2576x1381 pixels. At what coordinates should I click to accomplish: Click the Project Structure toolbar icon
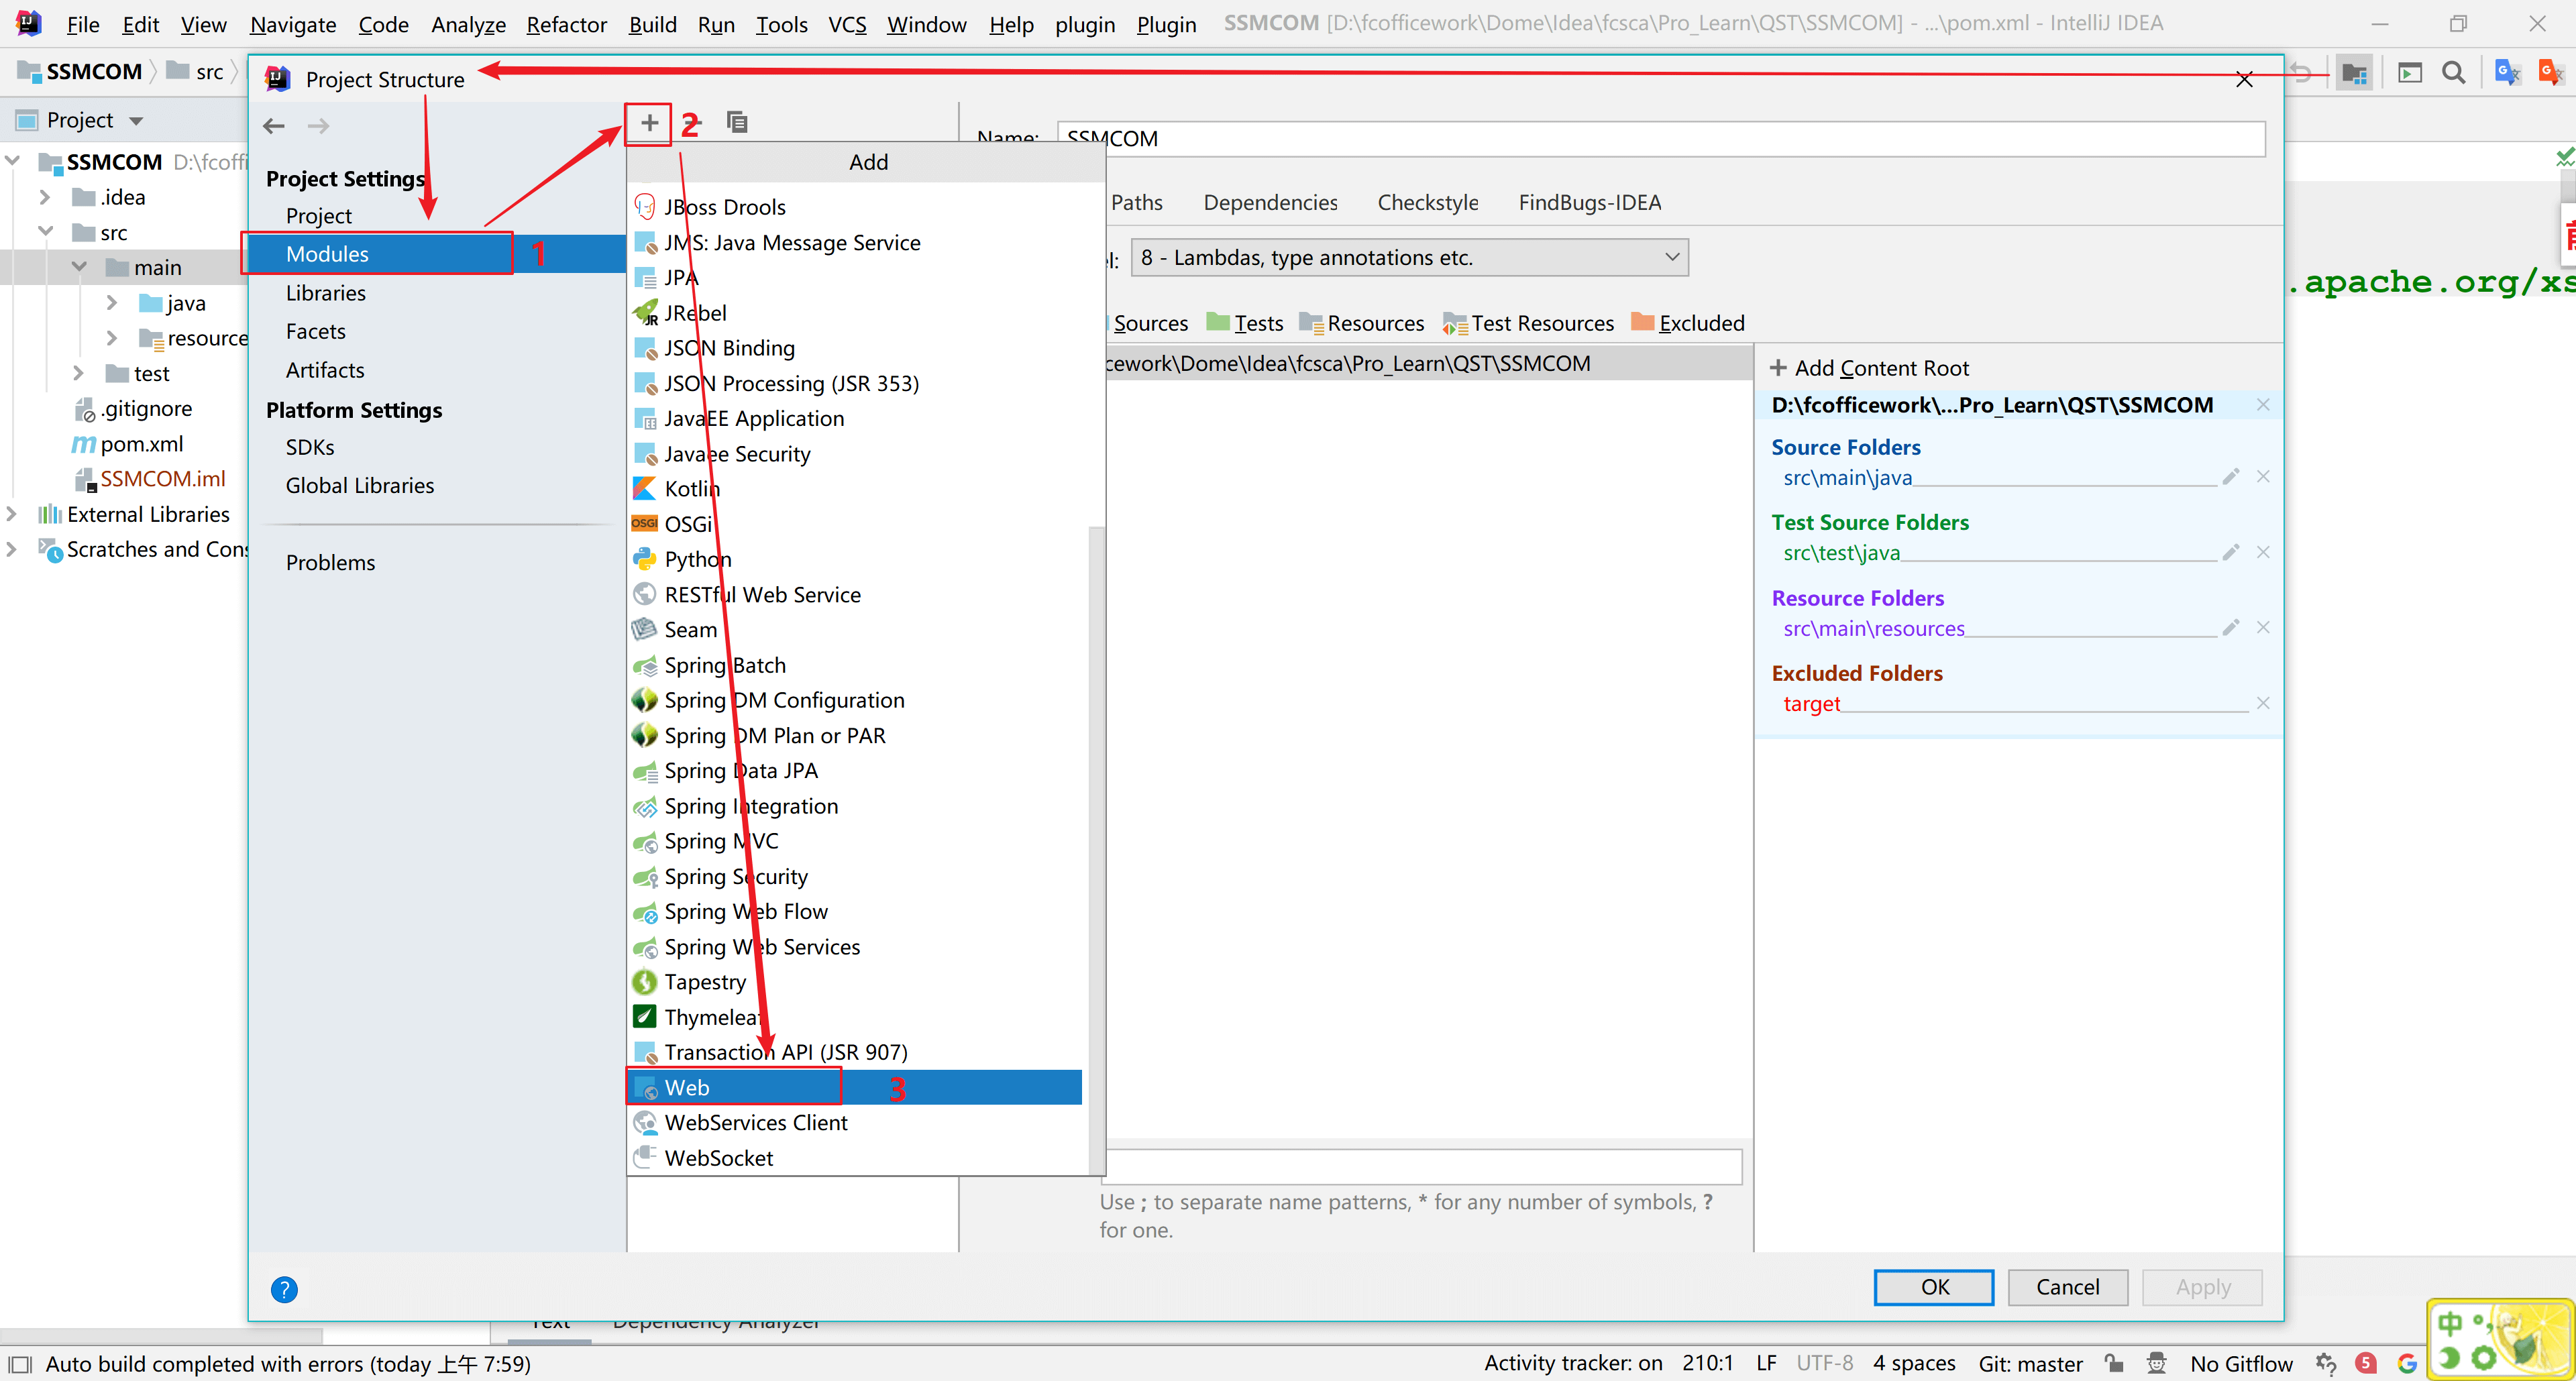[2354, 72]
